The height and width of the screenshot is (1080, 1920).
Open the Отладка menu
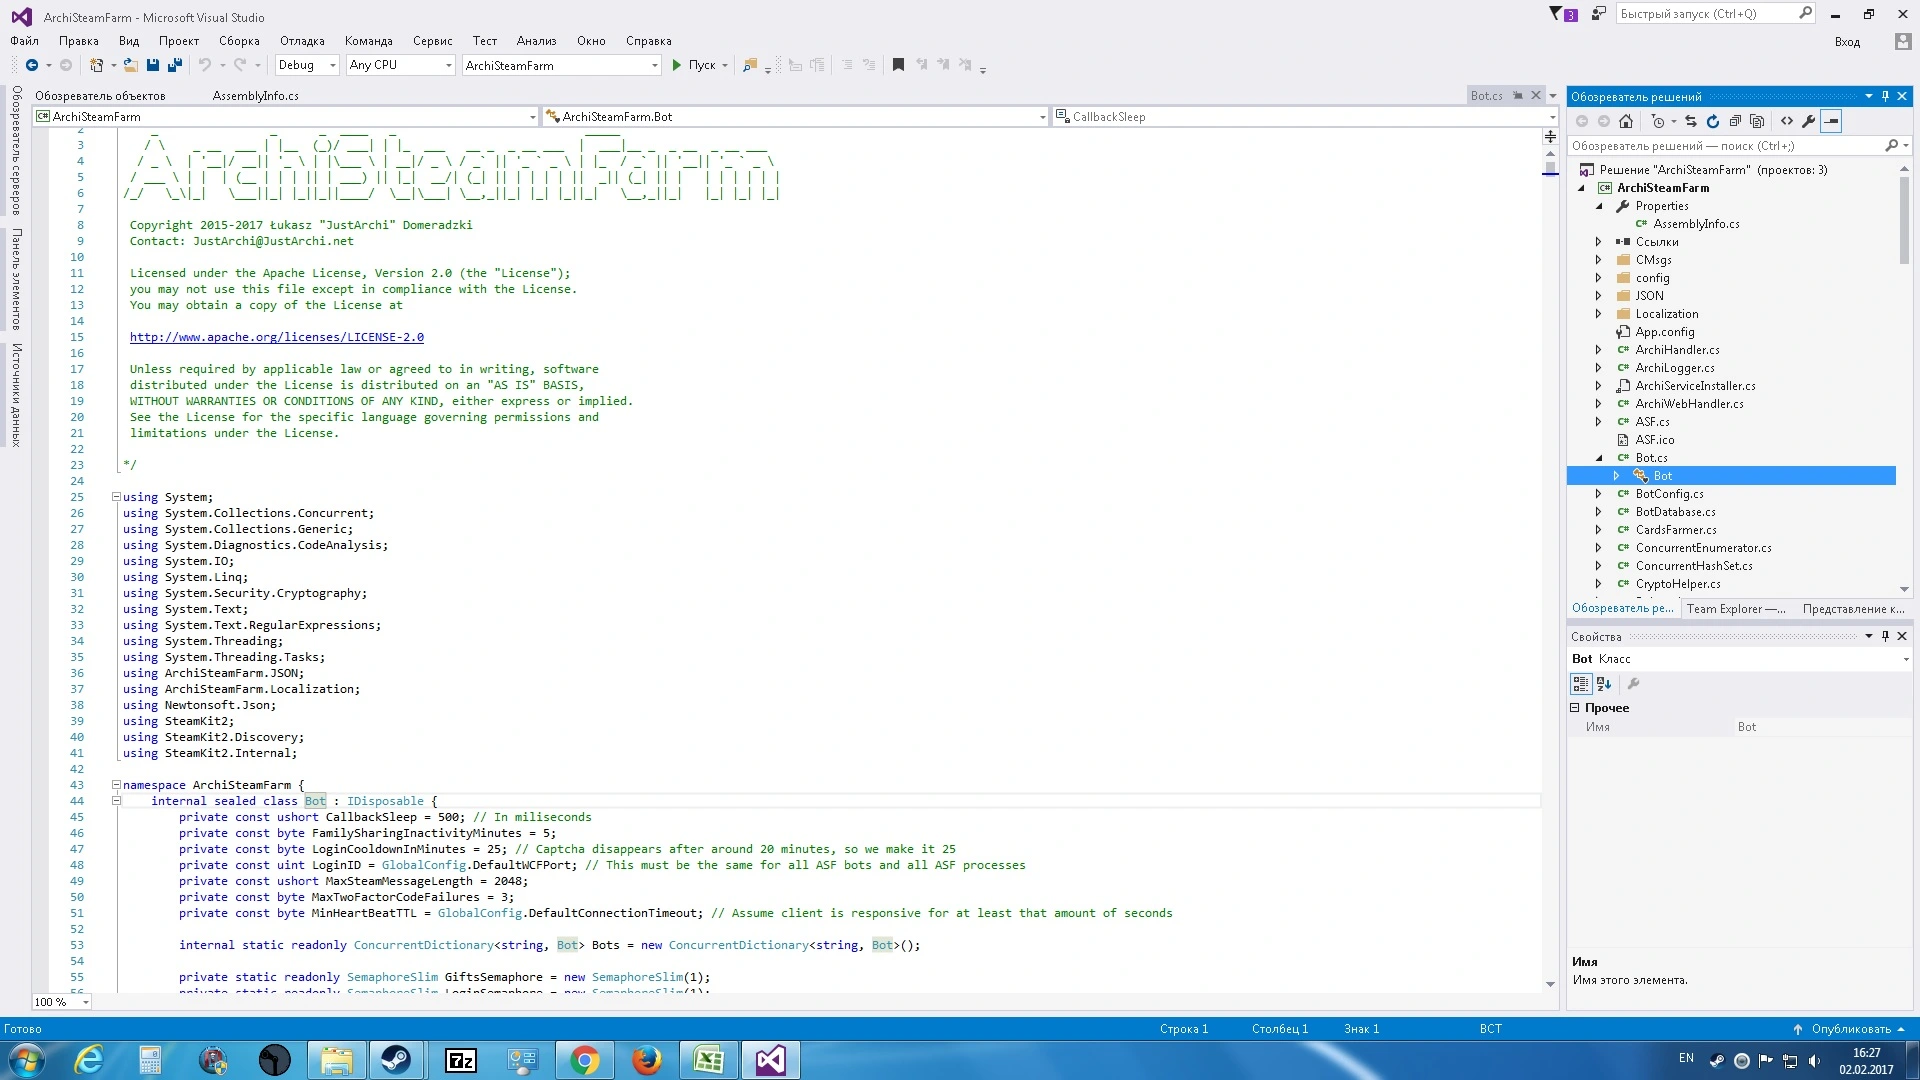[x=302, y=41]
